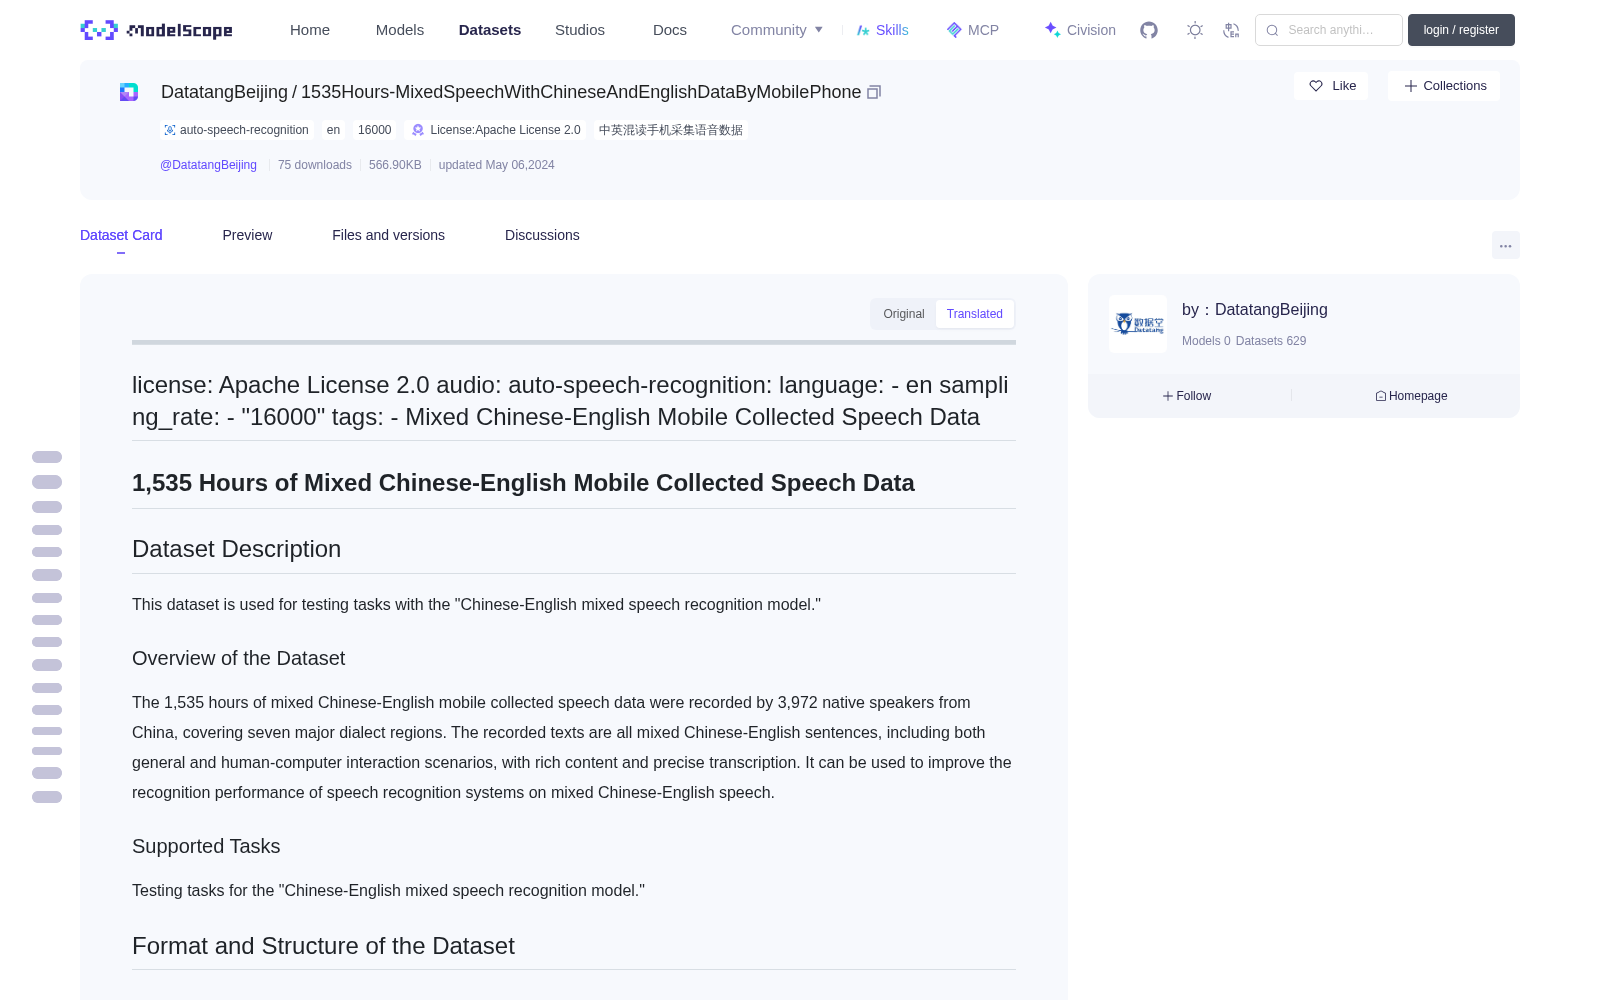Select the Files and versions tab
Image resolution: width=1600 pixels, height=1000 pixels.
388,235
